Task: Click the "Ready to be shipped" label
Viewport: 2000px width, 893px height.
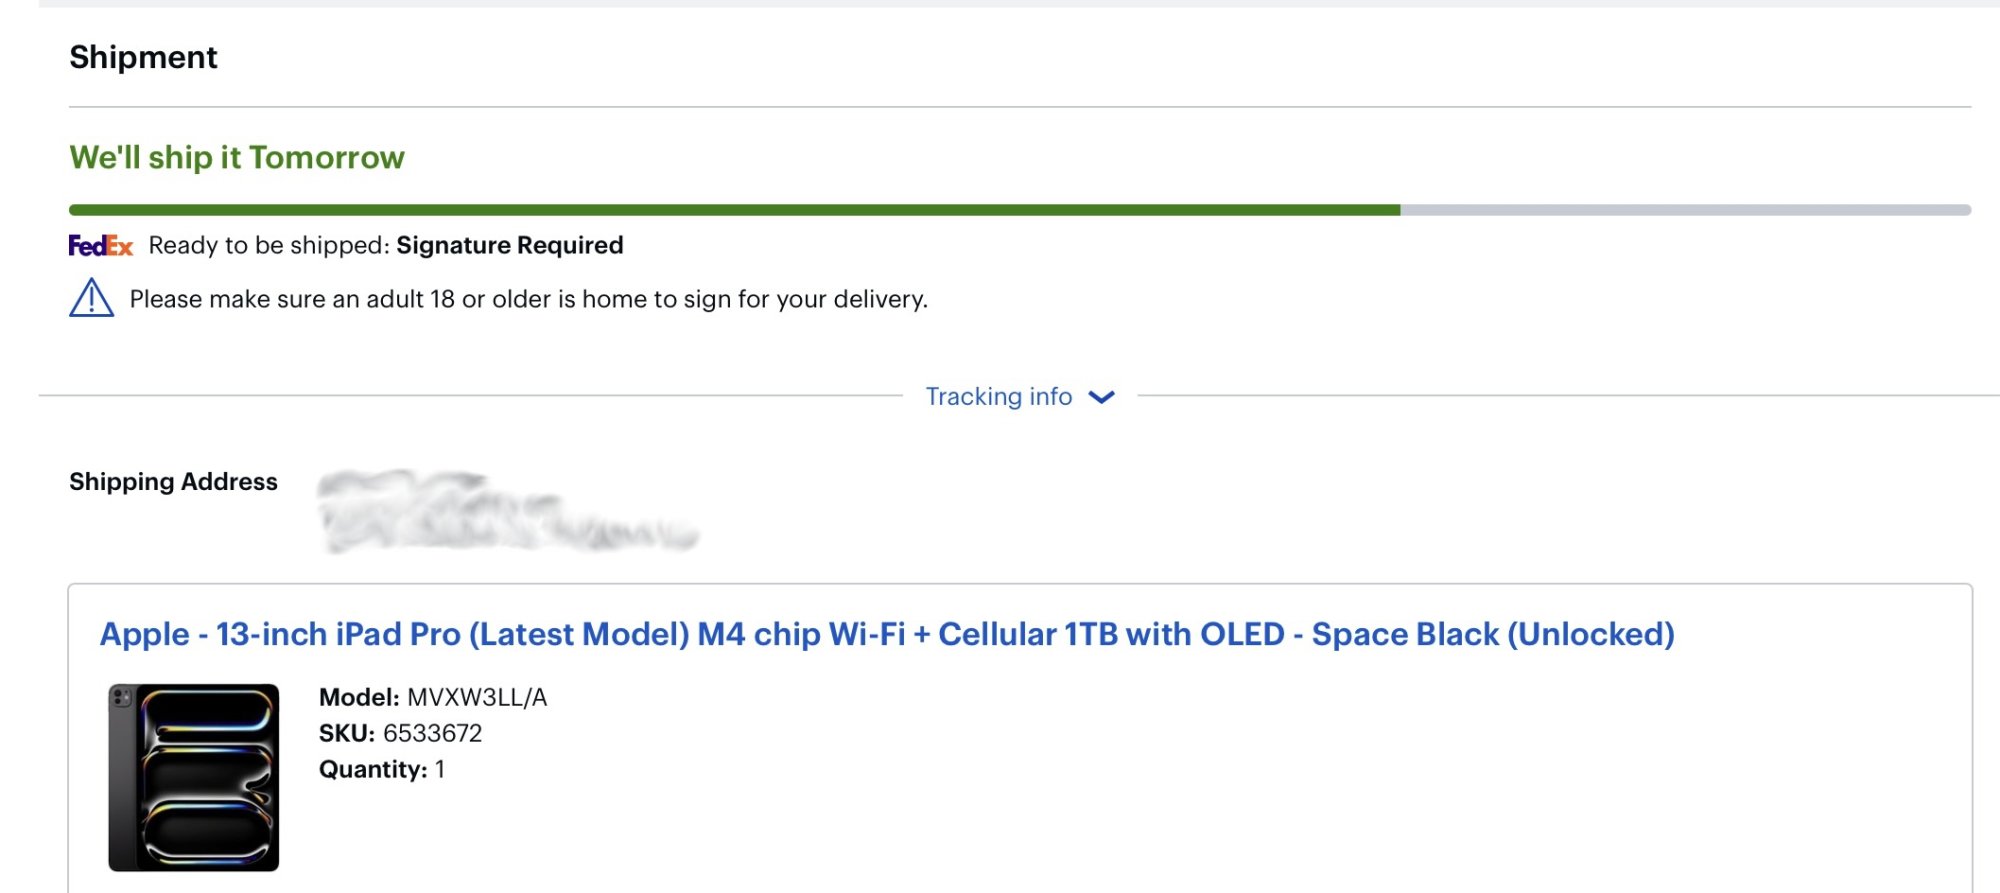Action: tap(268, 245)
